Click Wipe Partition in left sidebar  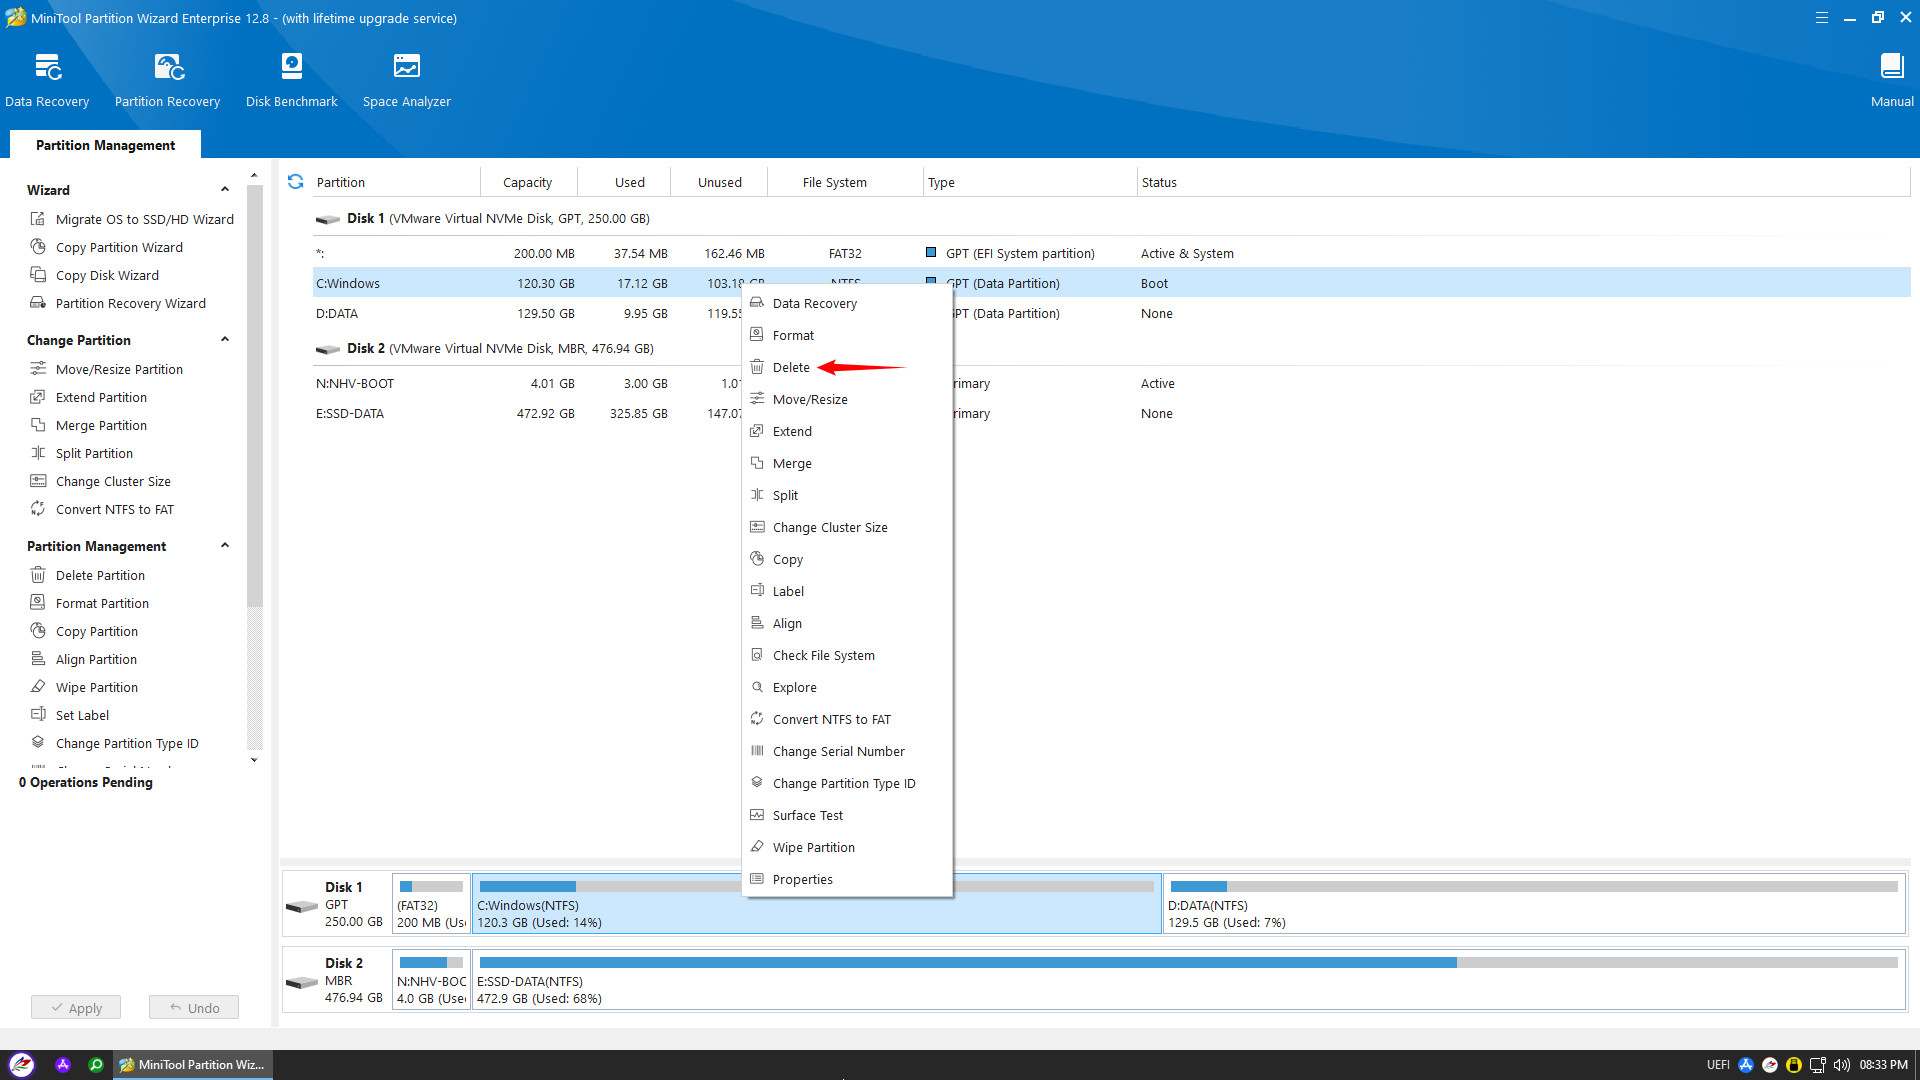[x=96, y=687]
